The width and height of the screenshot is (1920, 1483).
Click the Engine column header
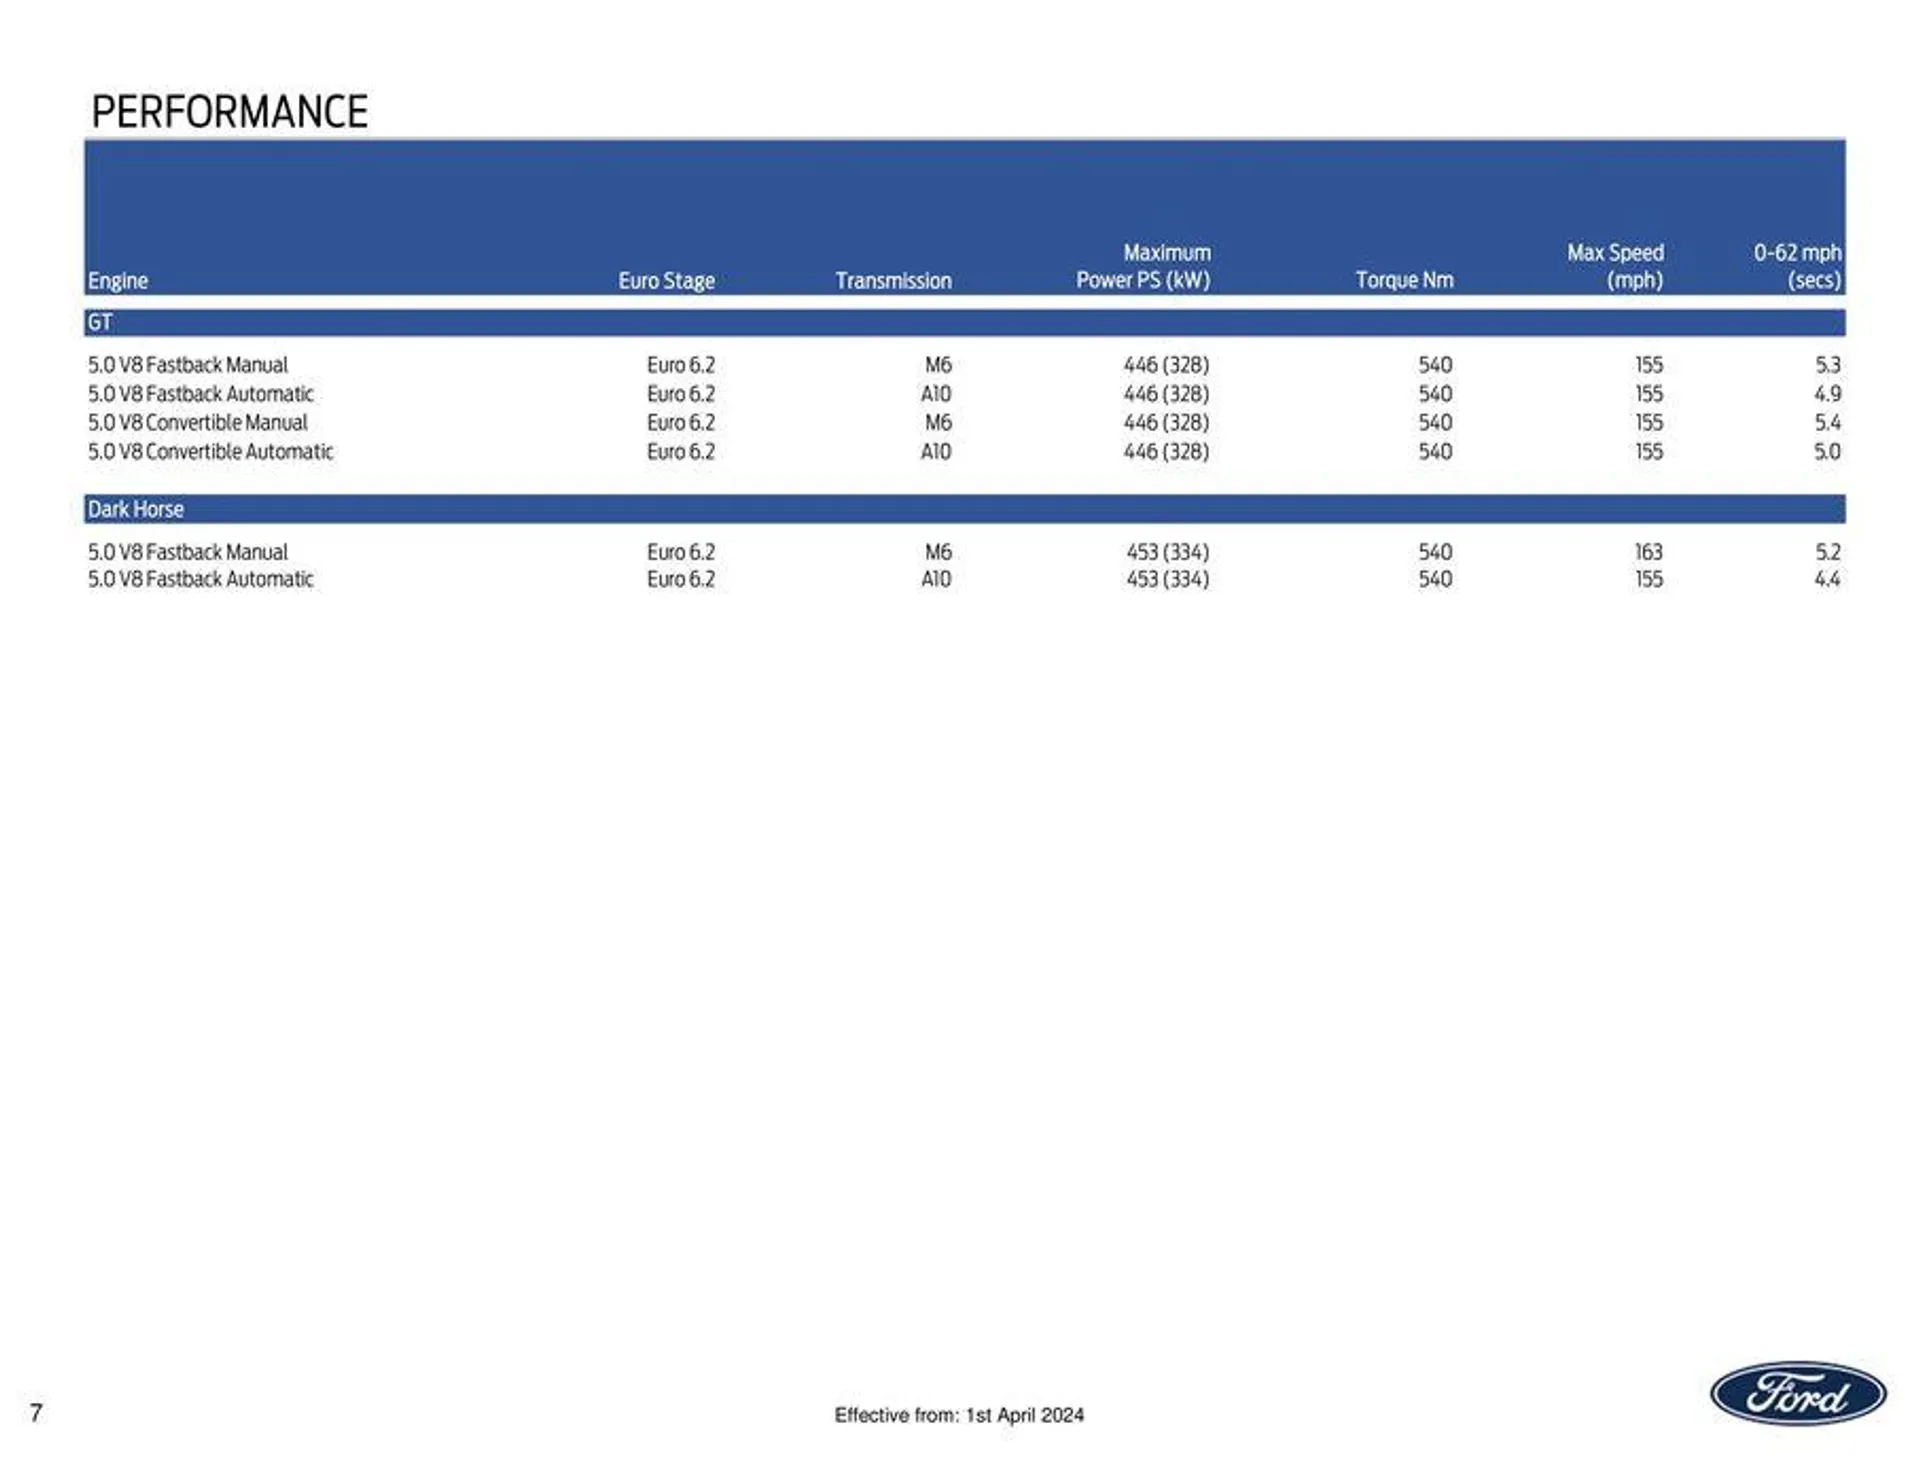(x=118, y=281)
